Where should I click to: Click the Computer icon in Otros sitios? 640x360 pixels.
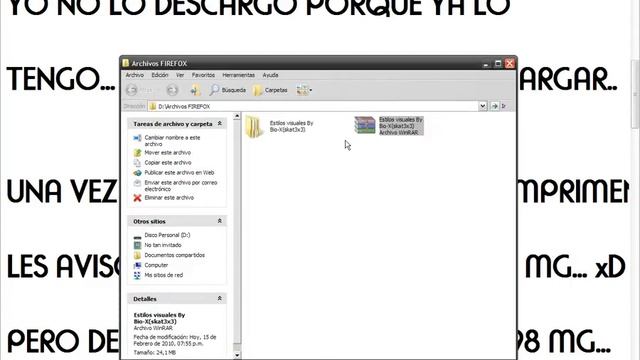pyautogui.click(x=138, y=265)
